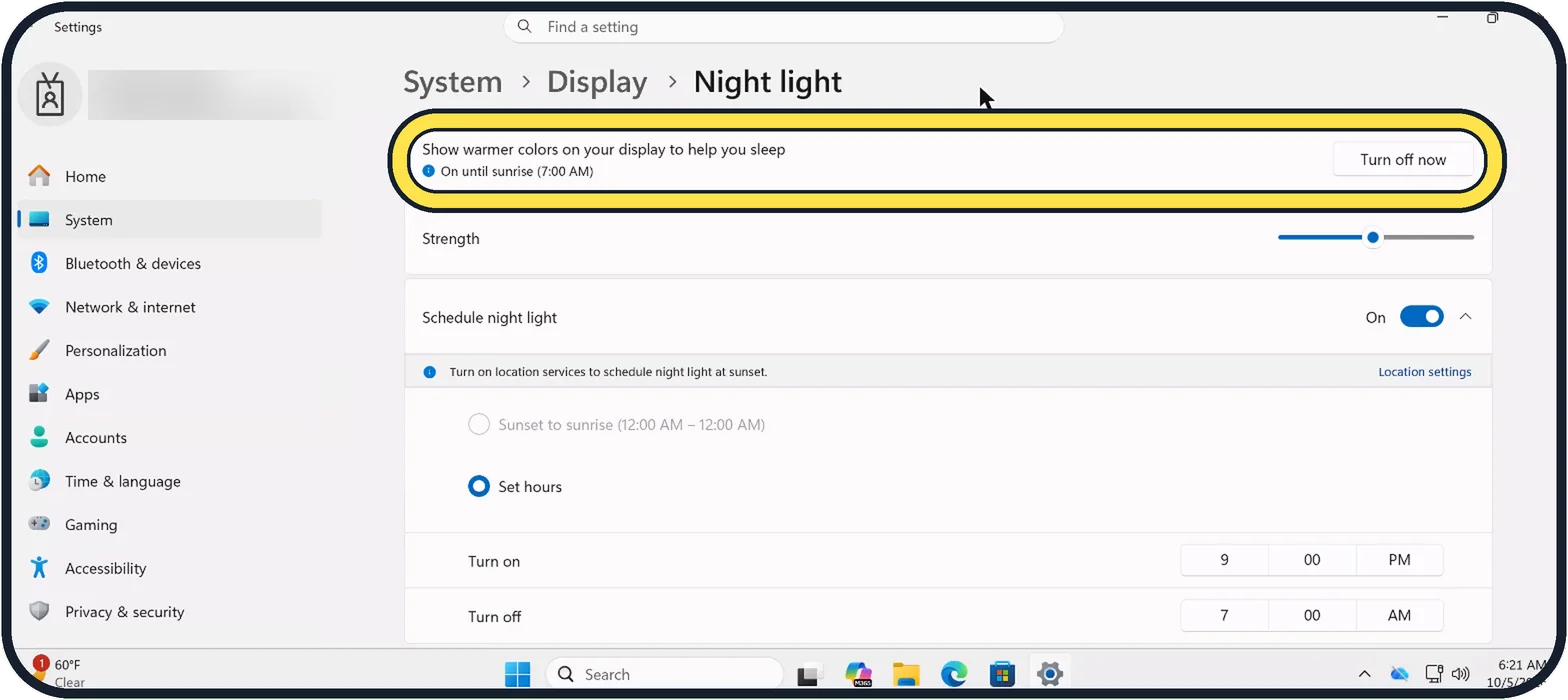Change the Turn on hour value 9

click(1224, 561)
